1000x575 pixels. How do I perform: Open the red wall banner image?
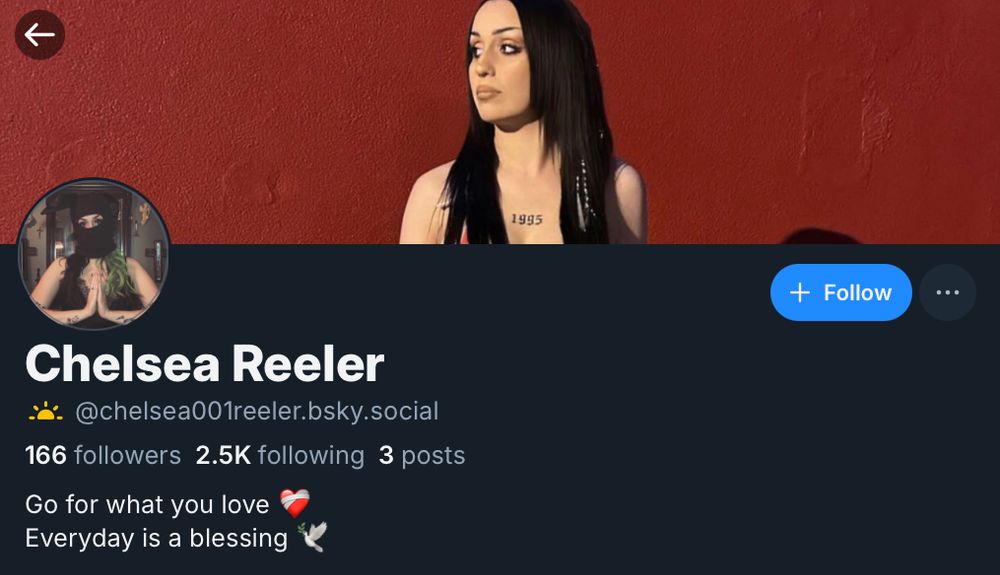point(500,122)
